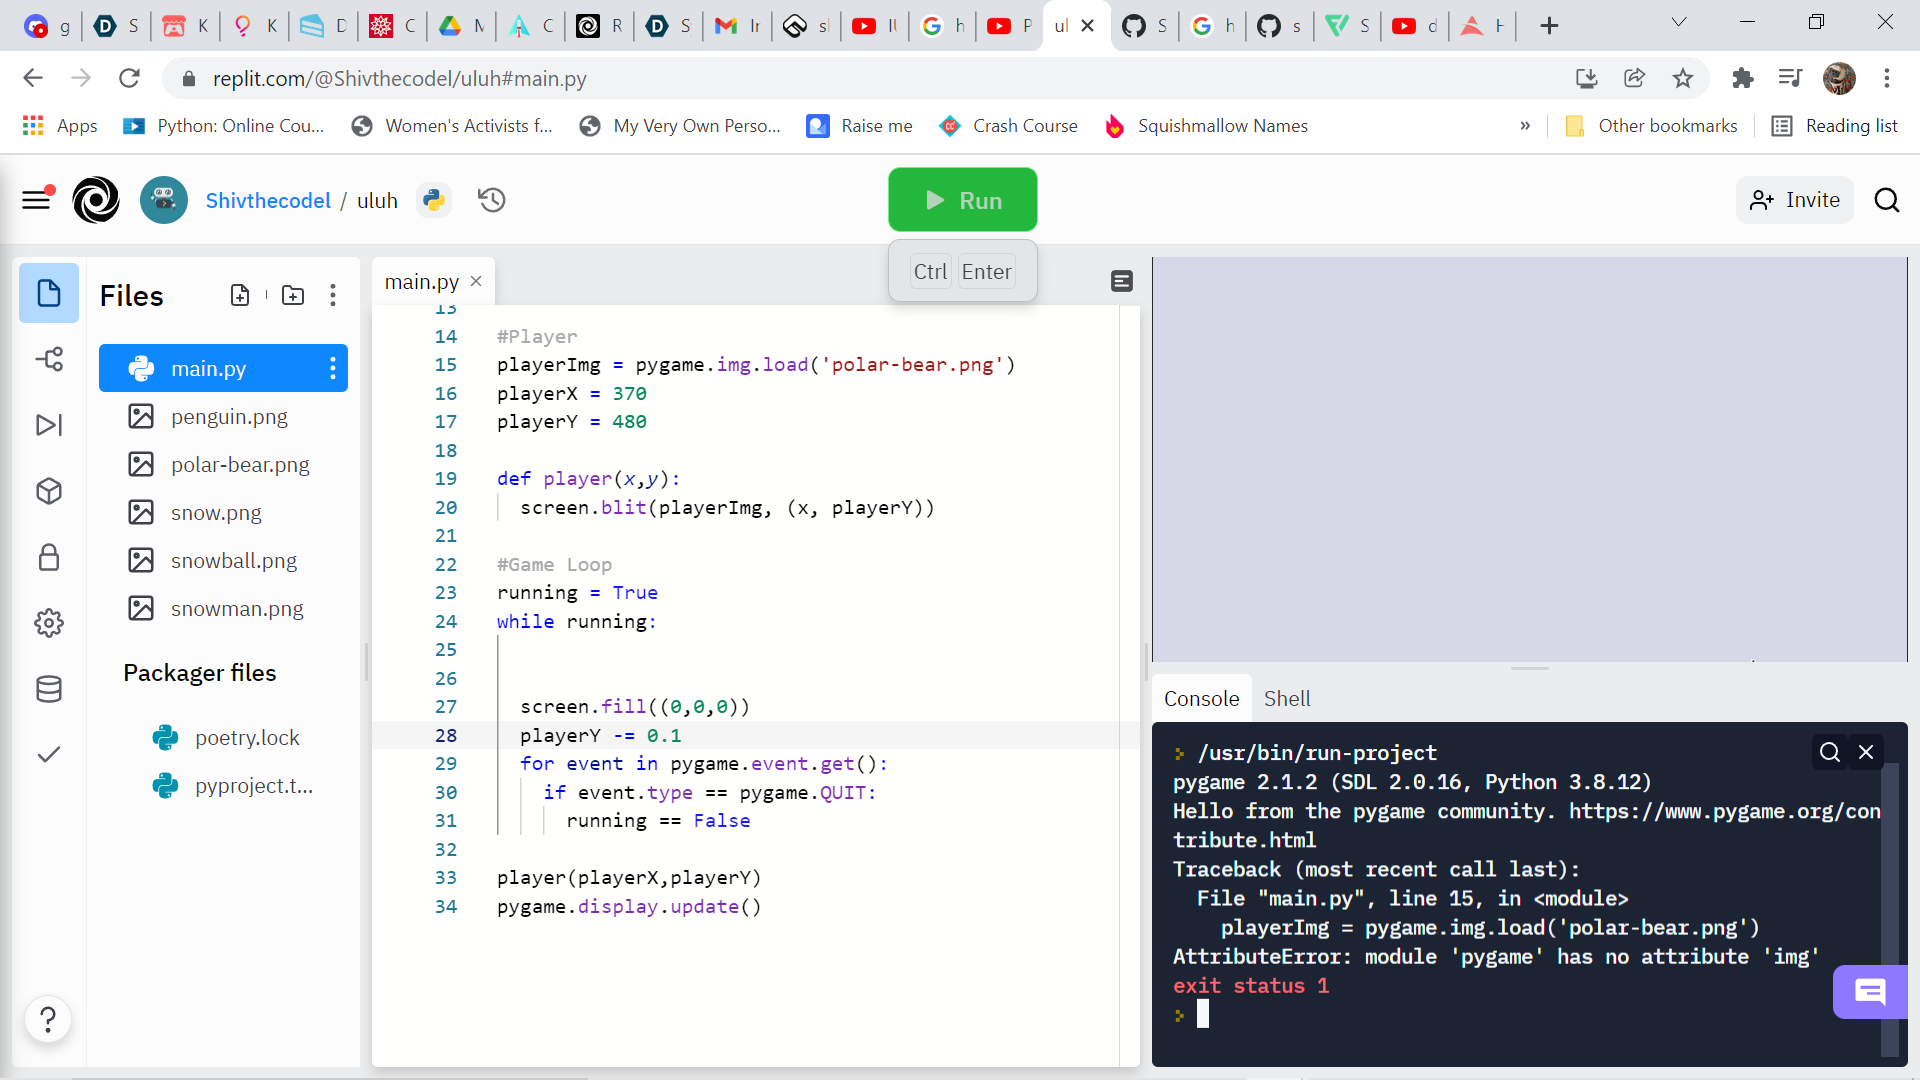Viewport: 1920px width, 1080px height.
Task: Bookmark the page with the star icon
Action: click(x=1683, y=78)
